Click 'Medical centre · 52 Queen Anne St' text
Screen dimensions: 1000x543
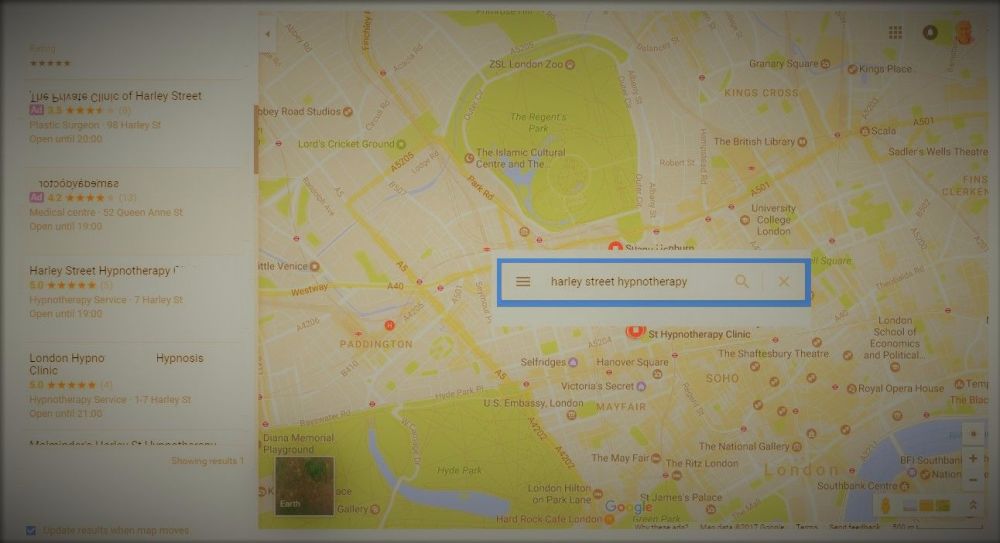pos(106,212)
